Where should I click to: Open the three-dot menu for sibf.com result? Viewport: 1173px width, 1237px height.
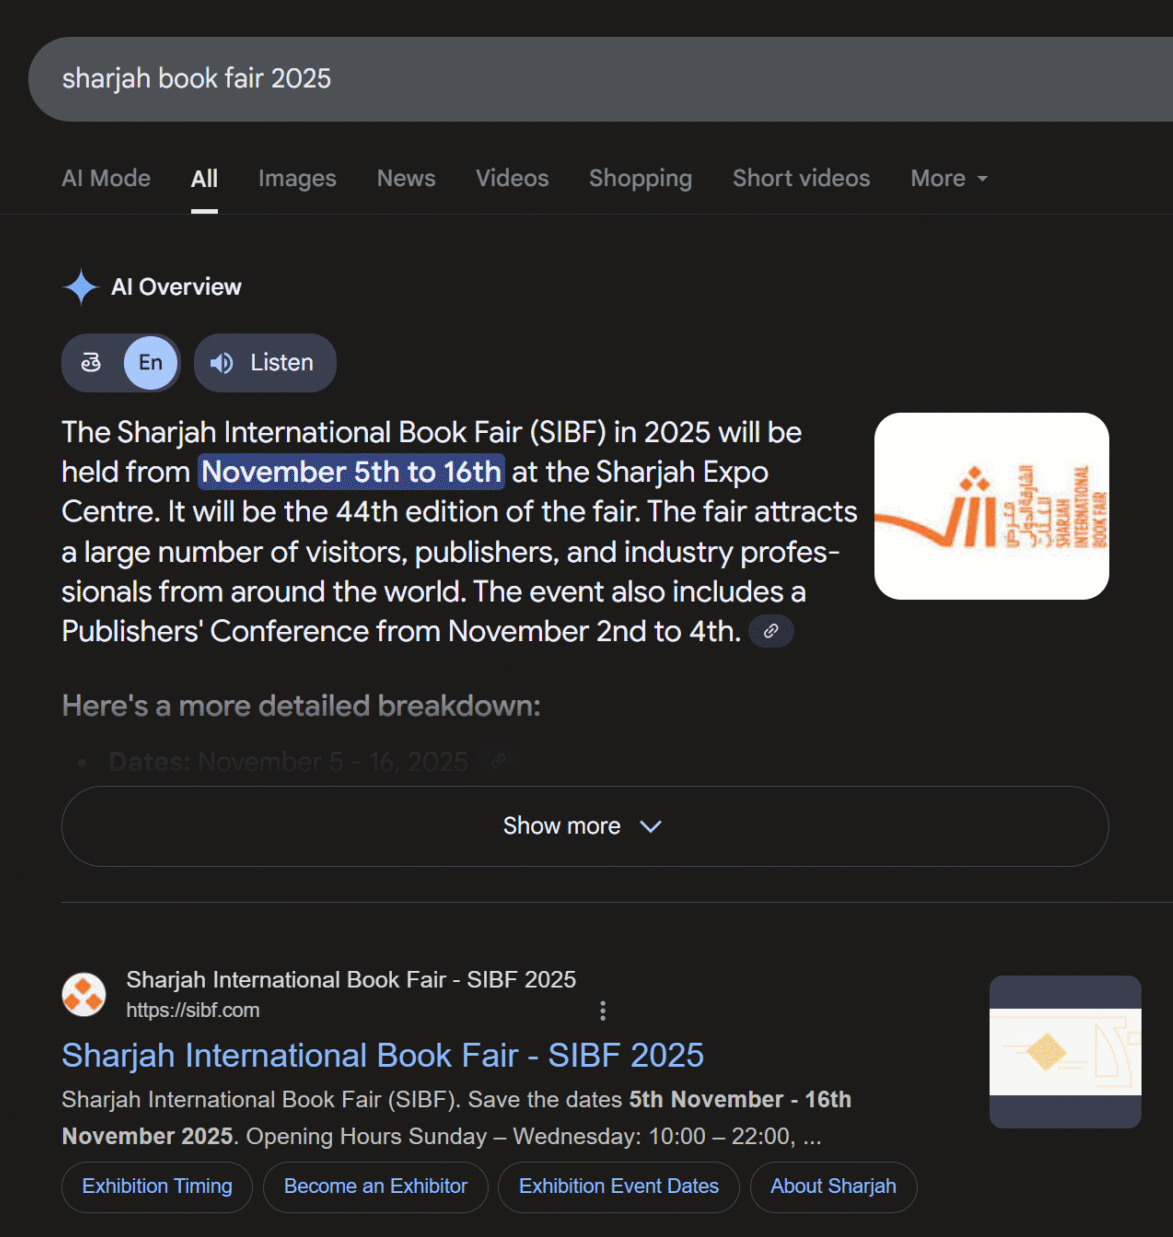click(602, 1011)
